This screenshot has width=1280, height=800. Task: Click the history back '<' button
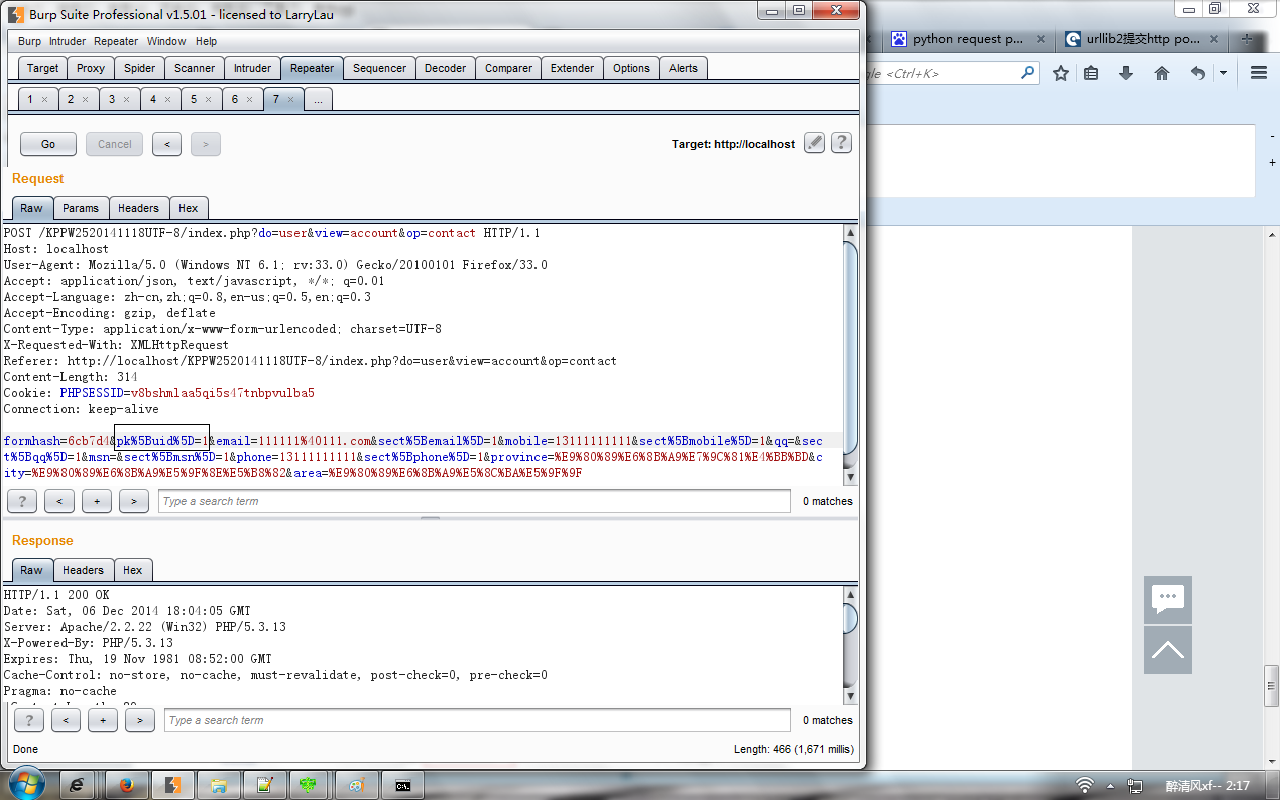click(166, 144)
